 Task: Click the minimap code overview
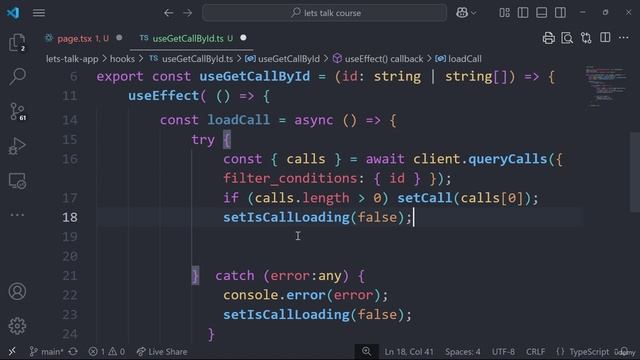606,87
